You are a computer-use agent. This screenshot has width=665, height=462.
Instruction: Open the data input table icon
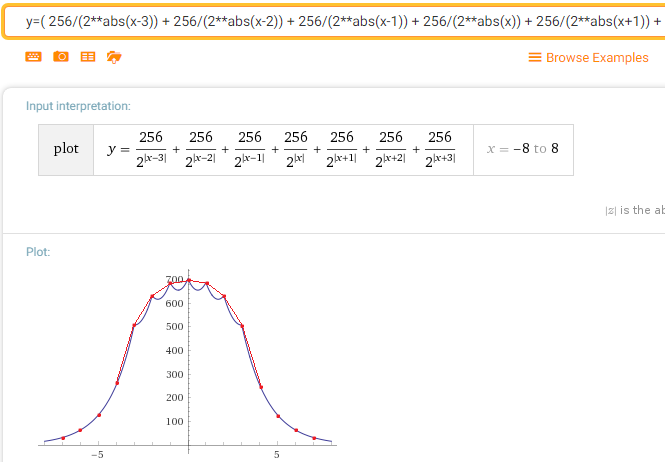(88, 57)
